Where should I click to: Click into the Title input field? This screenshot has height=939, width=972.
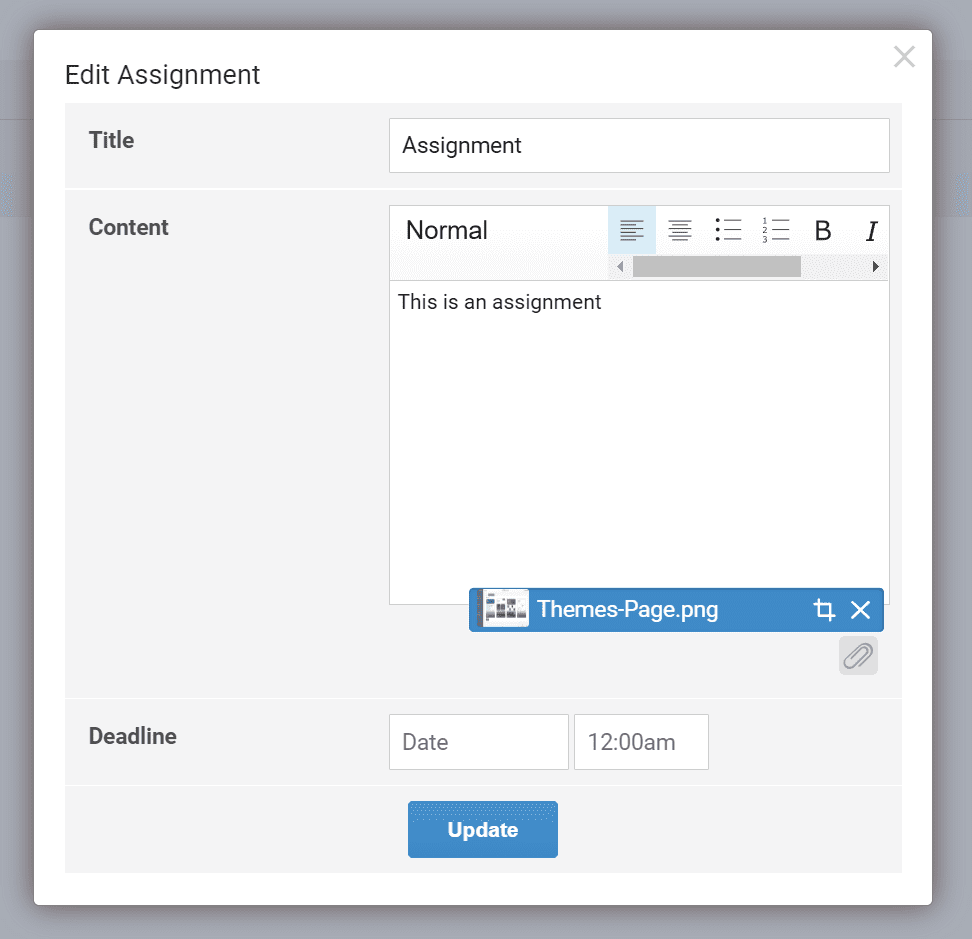tap(638, 146)
